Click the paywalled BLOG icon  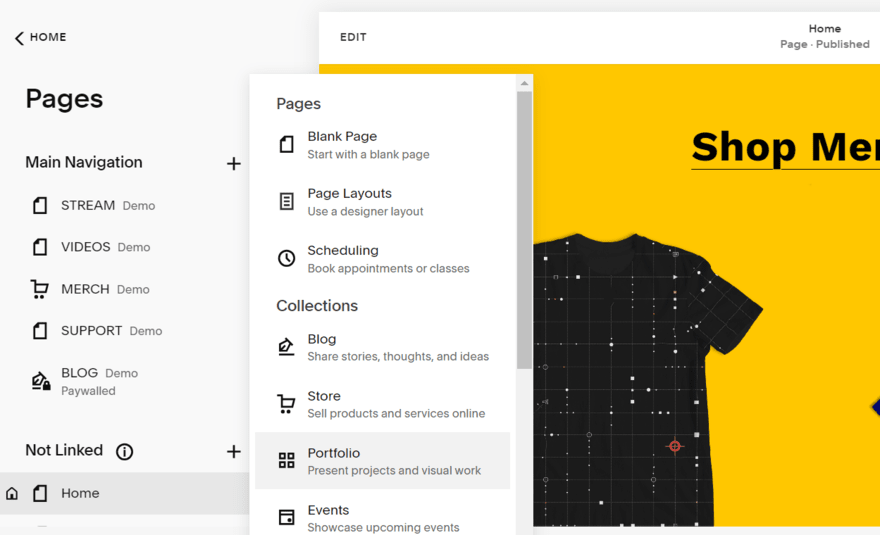(x=40, y=381)
